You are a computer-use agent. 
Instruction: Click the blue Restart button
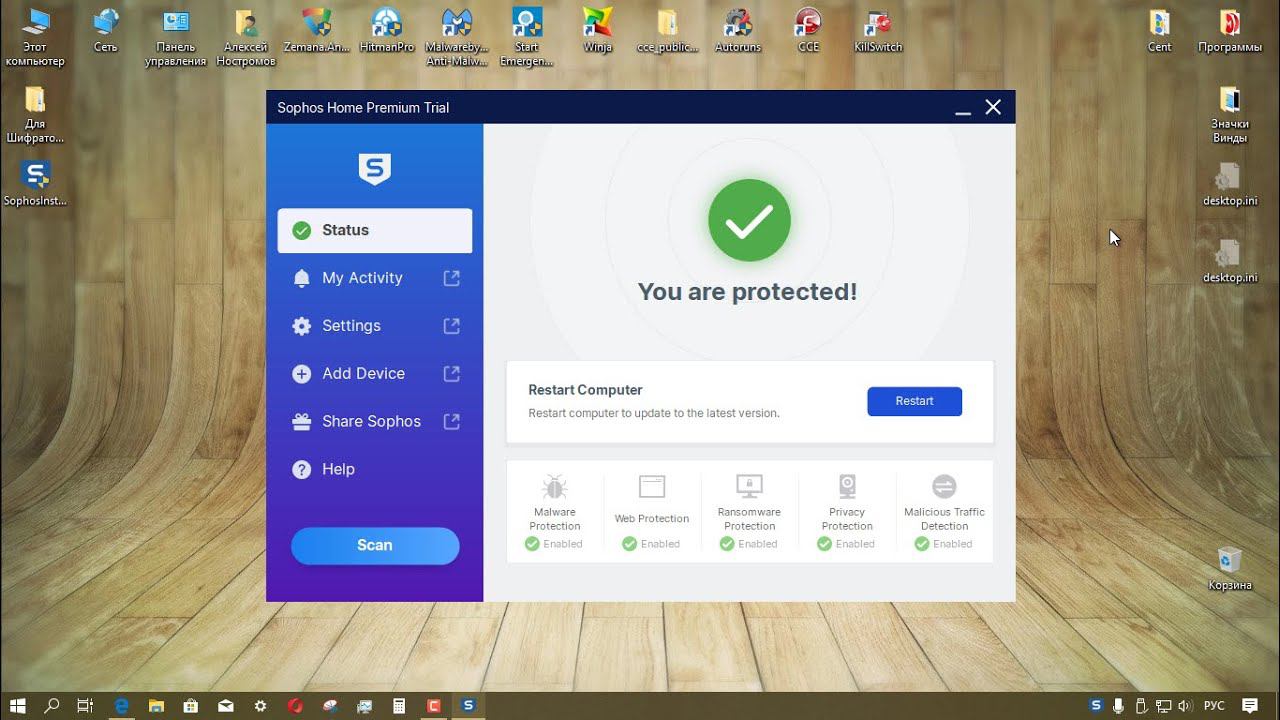(914, 401)
